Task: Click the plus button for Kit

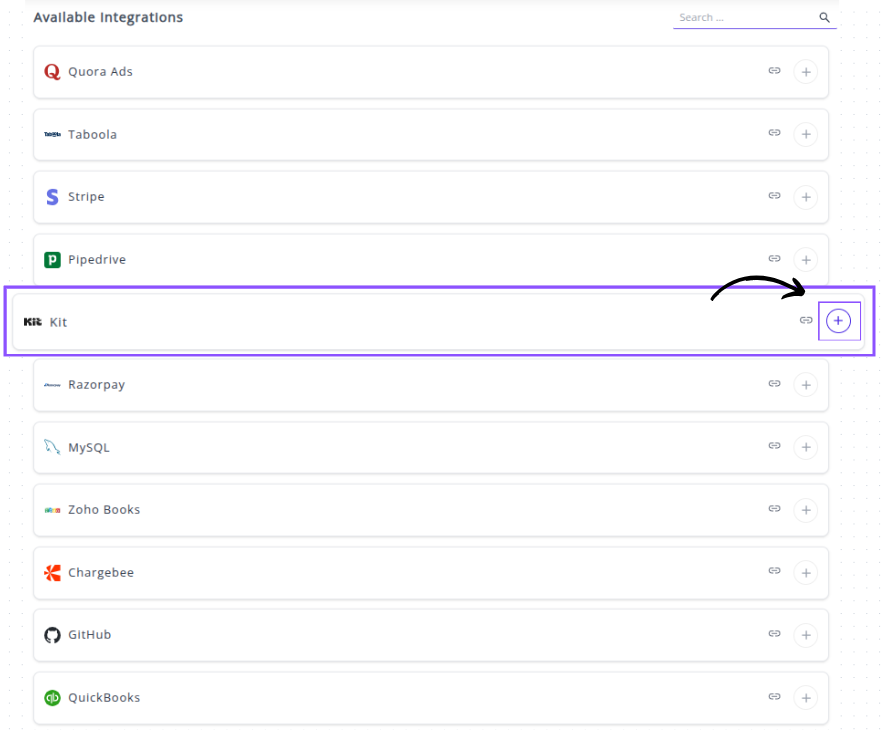Action: [839, 321]
